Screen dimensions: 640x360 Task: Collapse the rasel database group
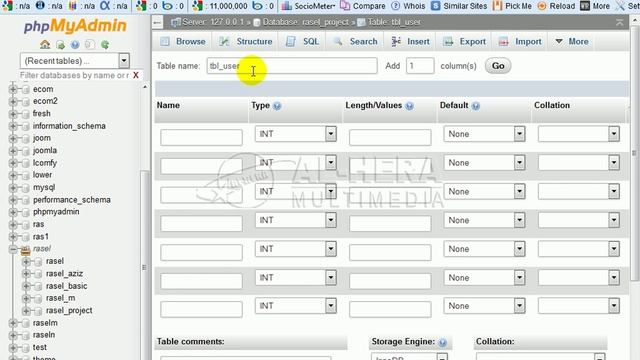point(13,249)
